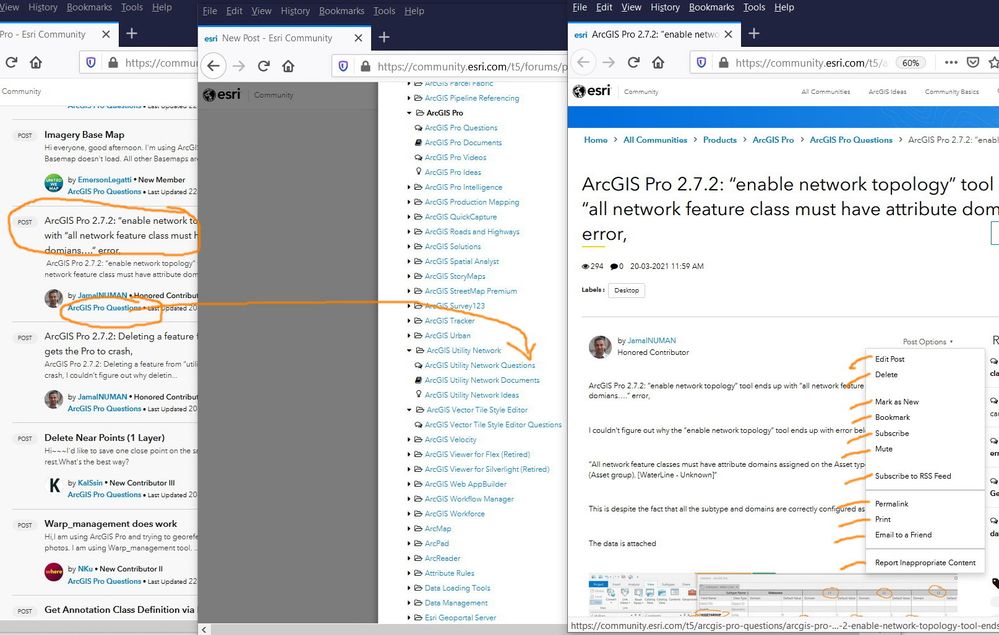Click shield icon in ArcGIS Pro 2.7.2 window
Viewport: 999px width, 635px height.
[x=701, y=62]
